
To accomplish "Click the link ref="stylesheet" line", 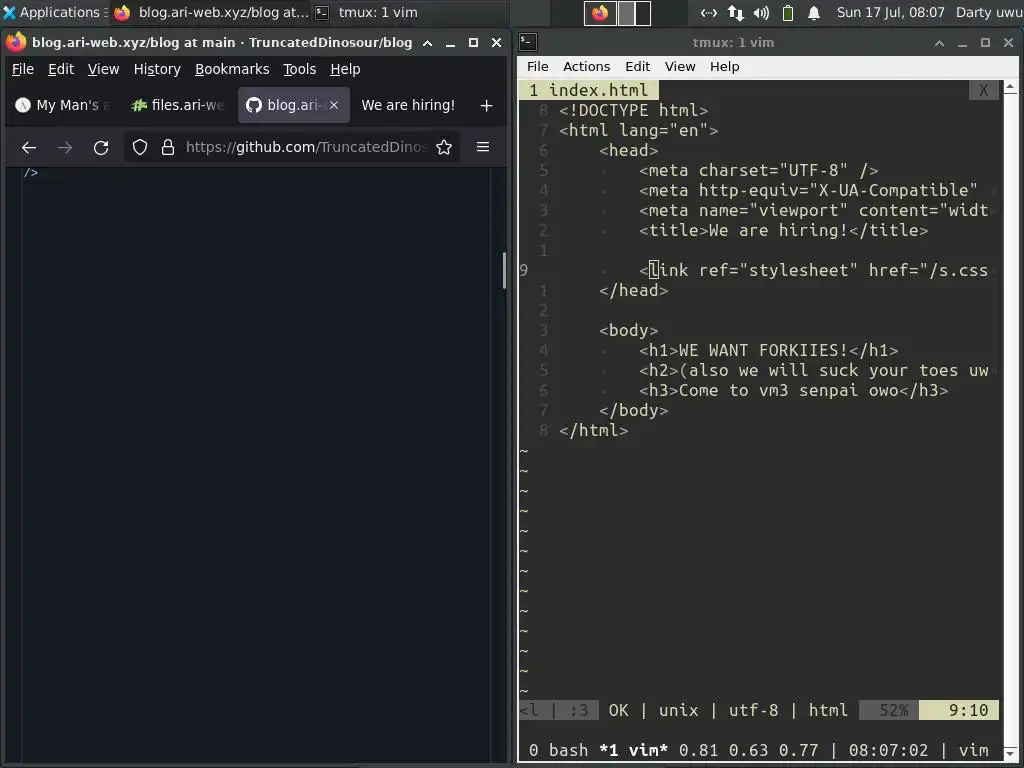I will [814, 270].
